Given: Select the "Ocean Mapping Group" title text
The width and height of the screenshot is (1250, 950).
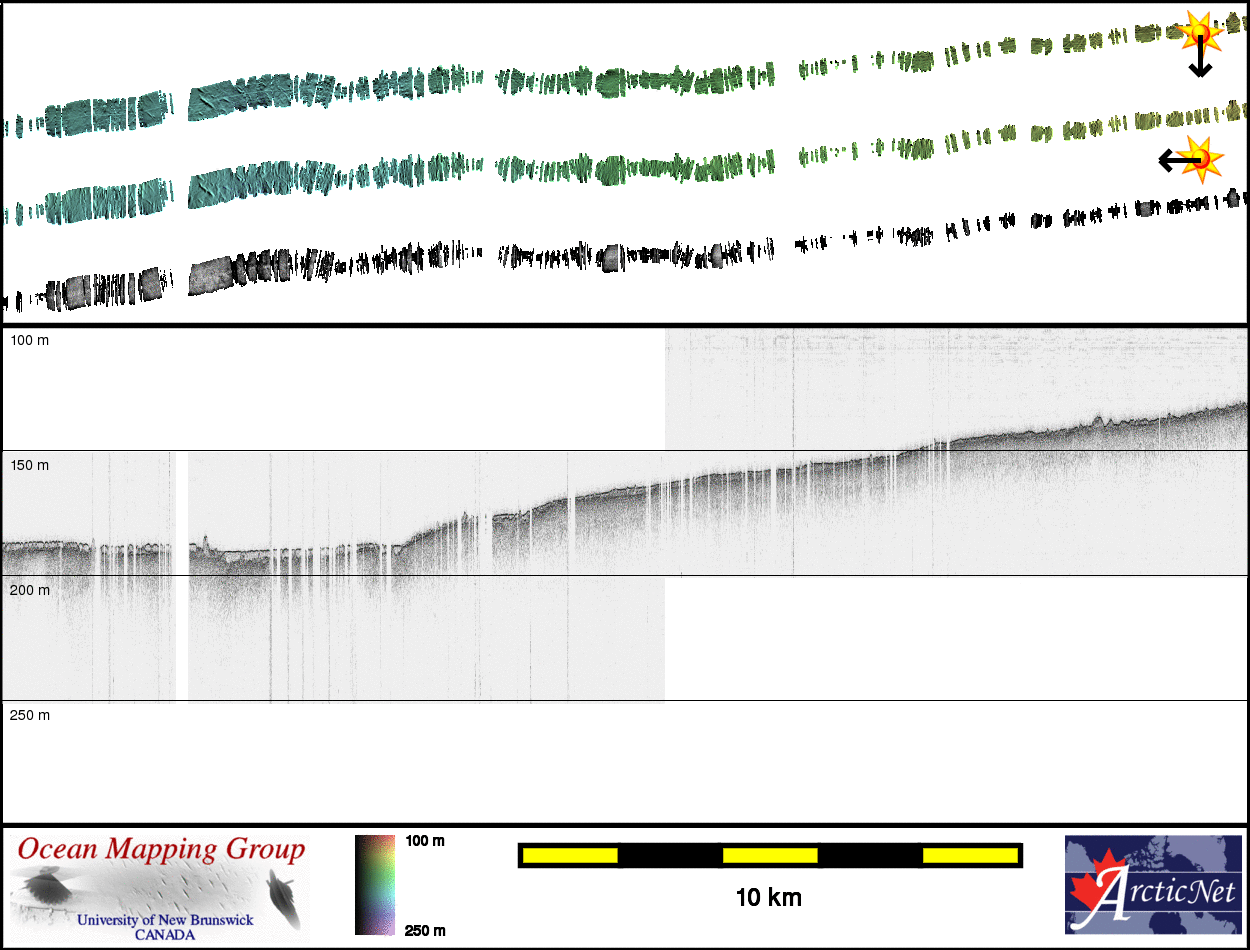Looking at the screenshot, I should coord(160,850).
